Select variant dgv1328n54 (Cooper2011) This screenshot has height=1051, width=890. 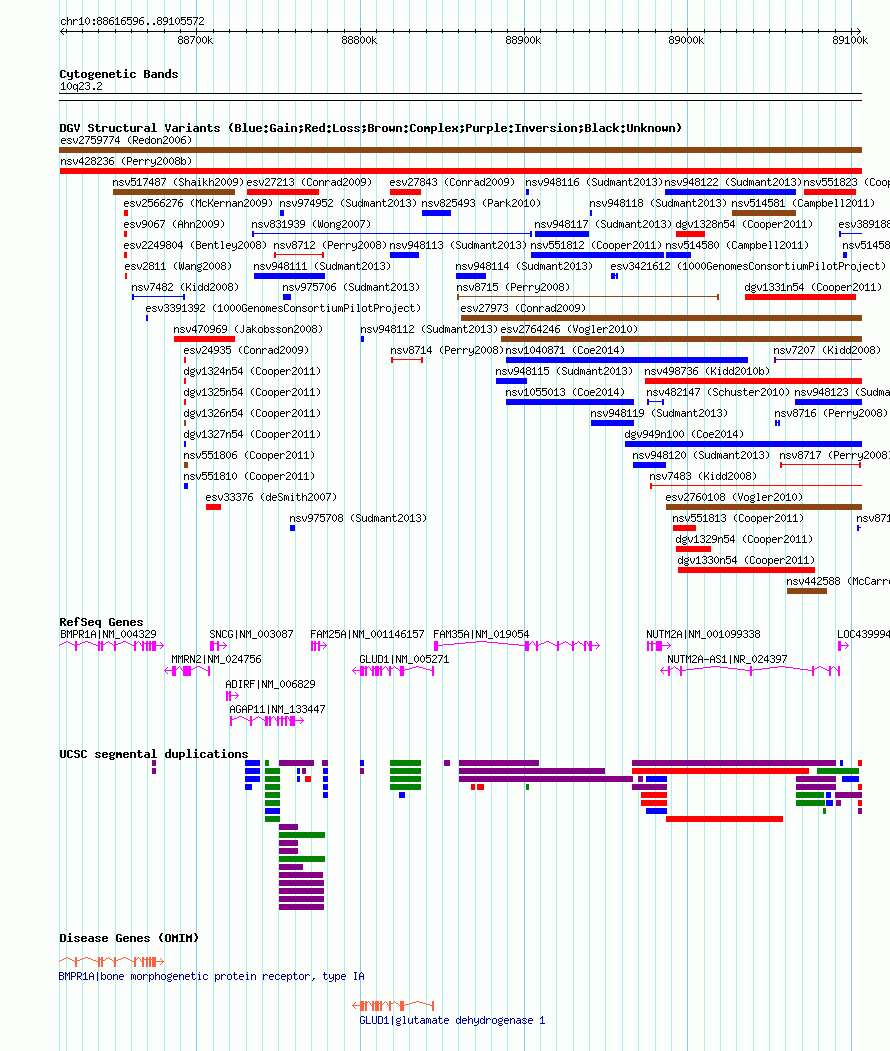pos(744,224)
